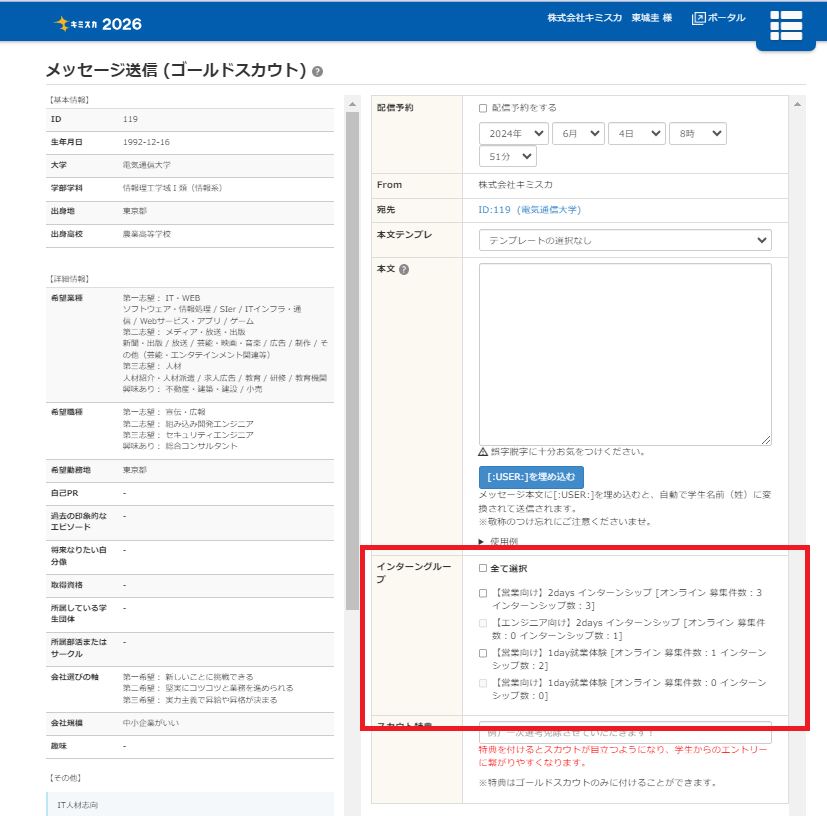Check the 配信予約をする checkbox

[483, 108]
